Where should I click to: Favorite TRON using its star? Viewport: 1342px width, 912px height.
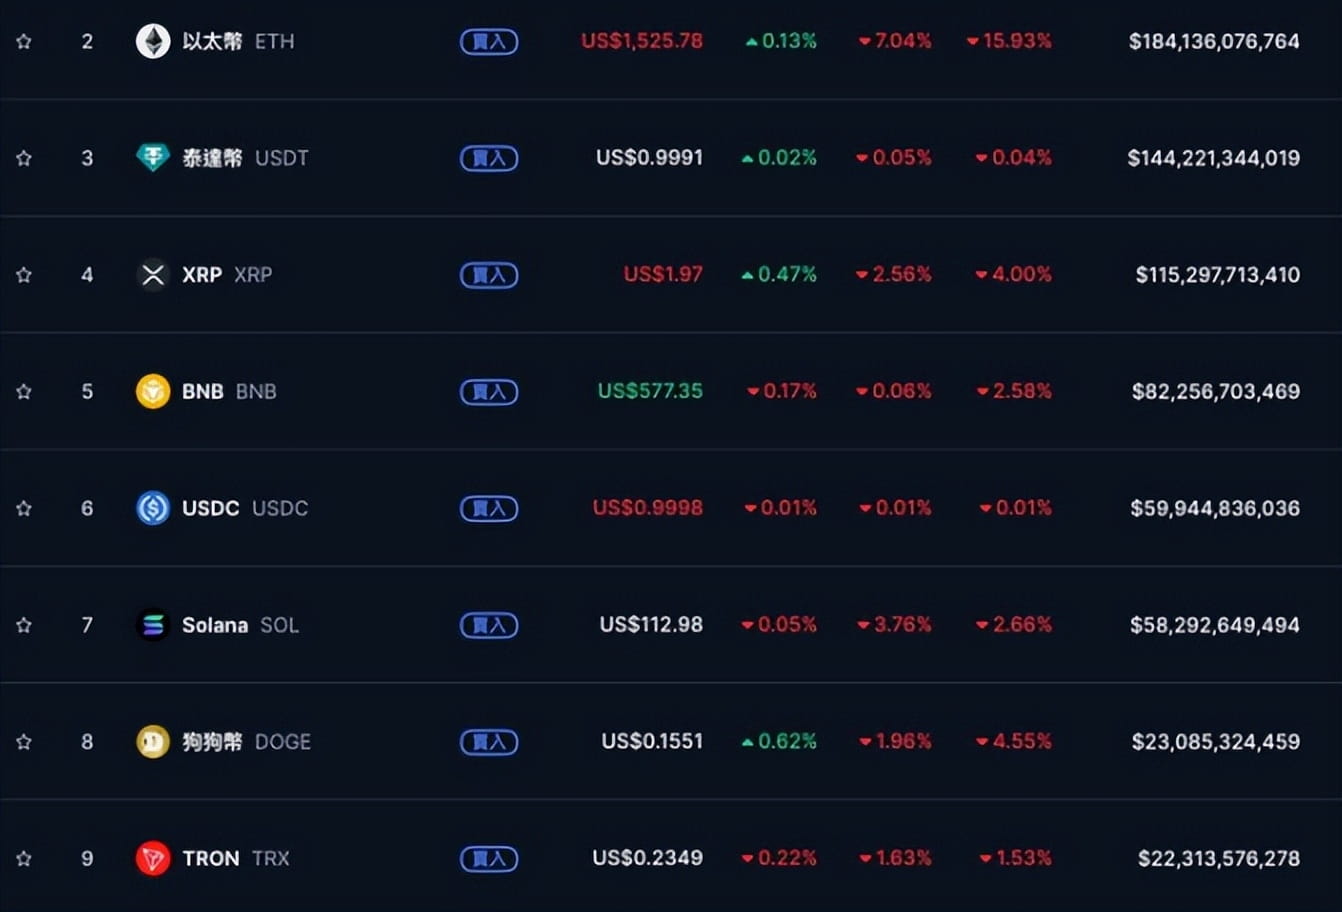click(24, 858)
